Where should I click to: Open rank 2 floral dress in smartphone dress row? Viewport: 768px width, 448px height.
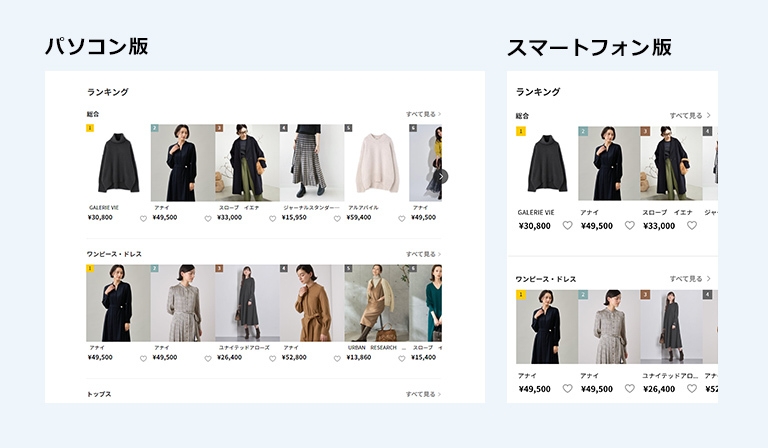(x=609, y=327)
